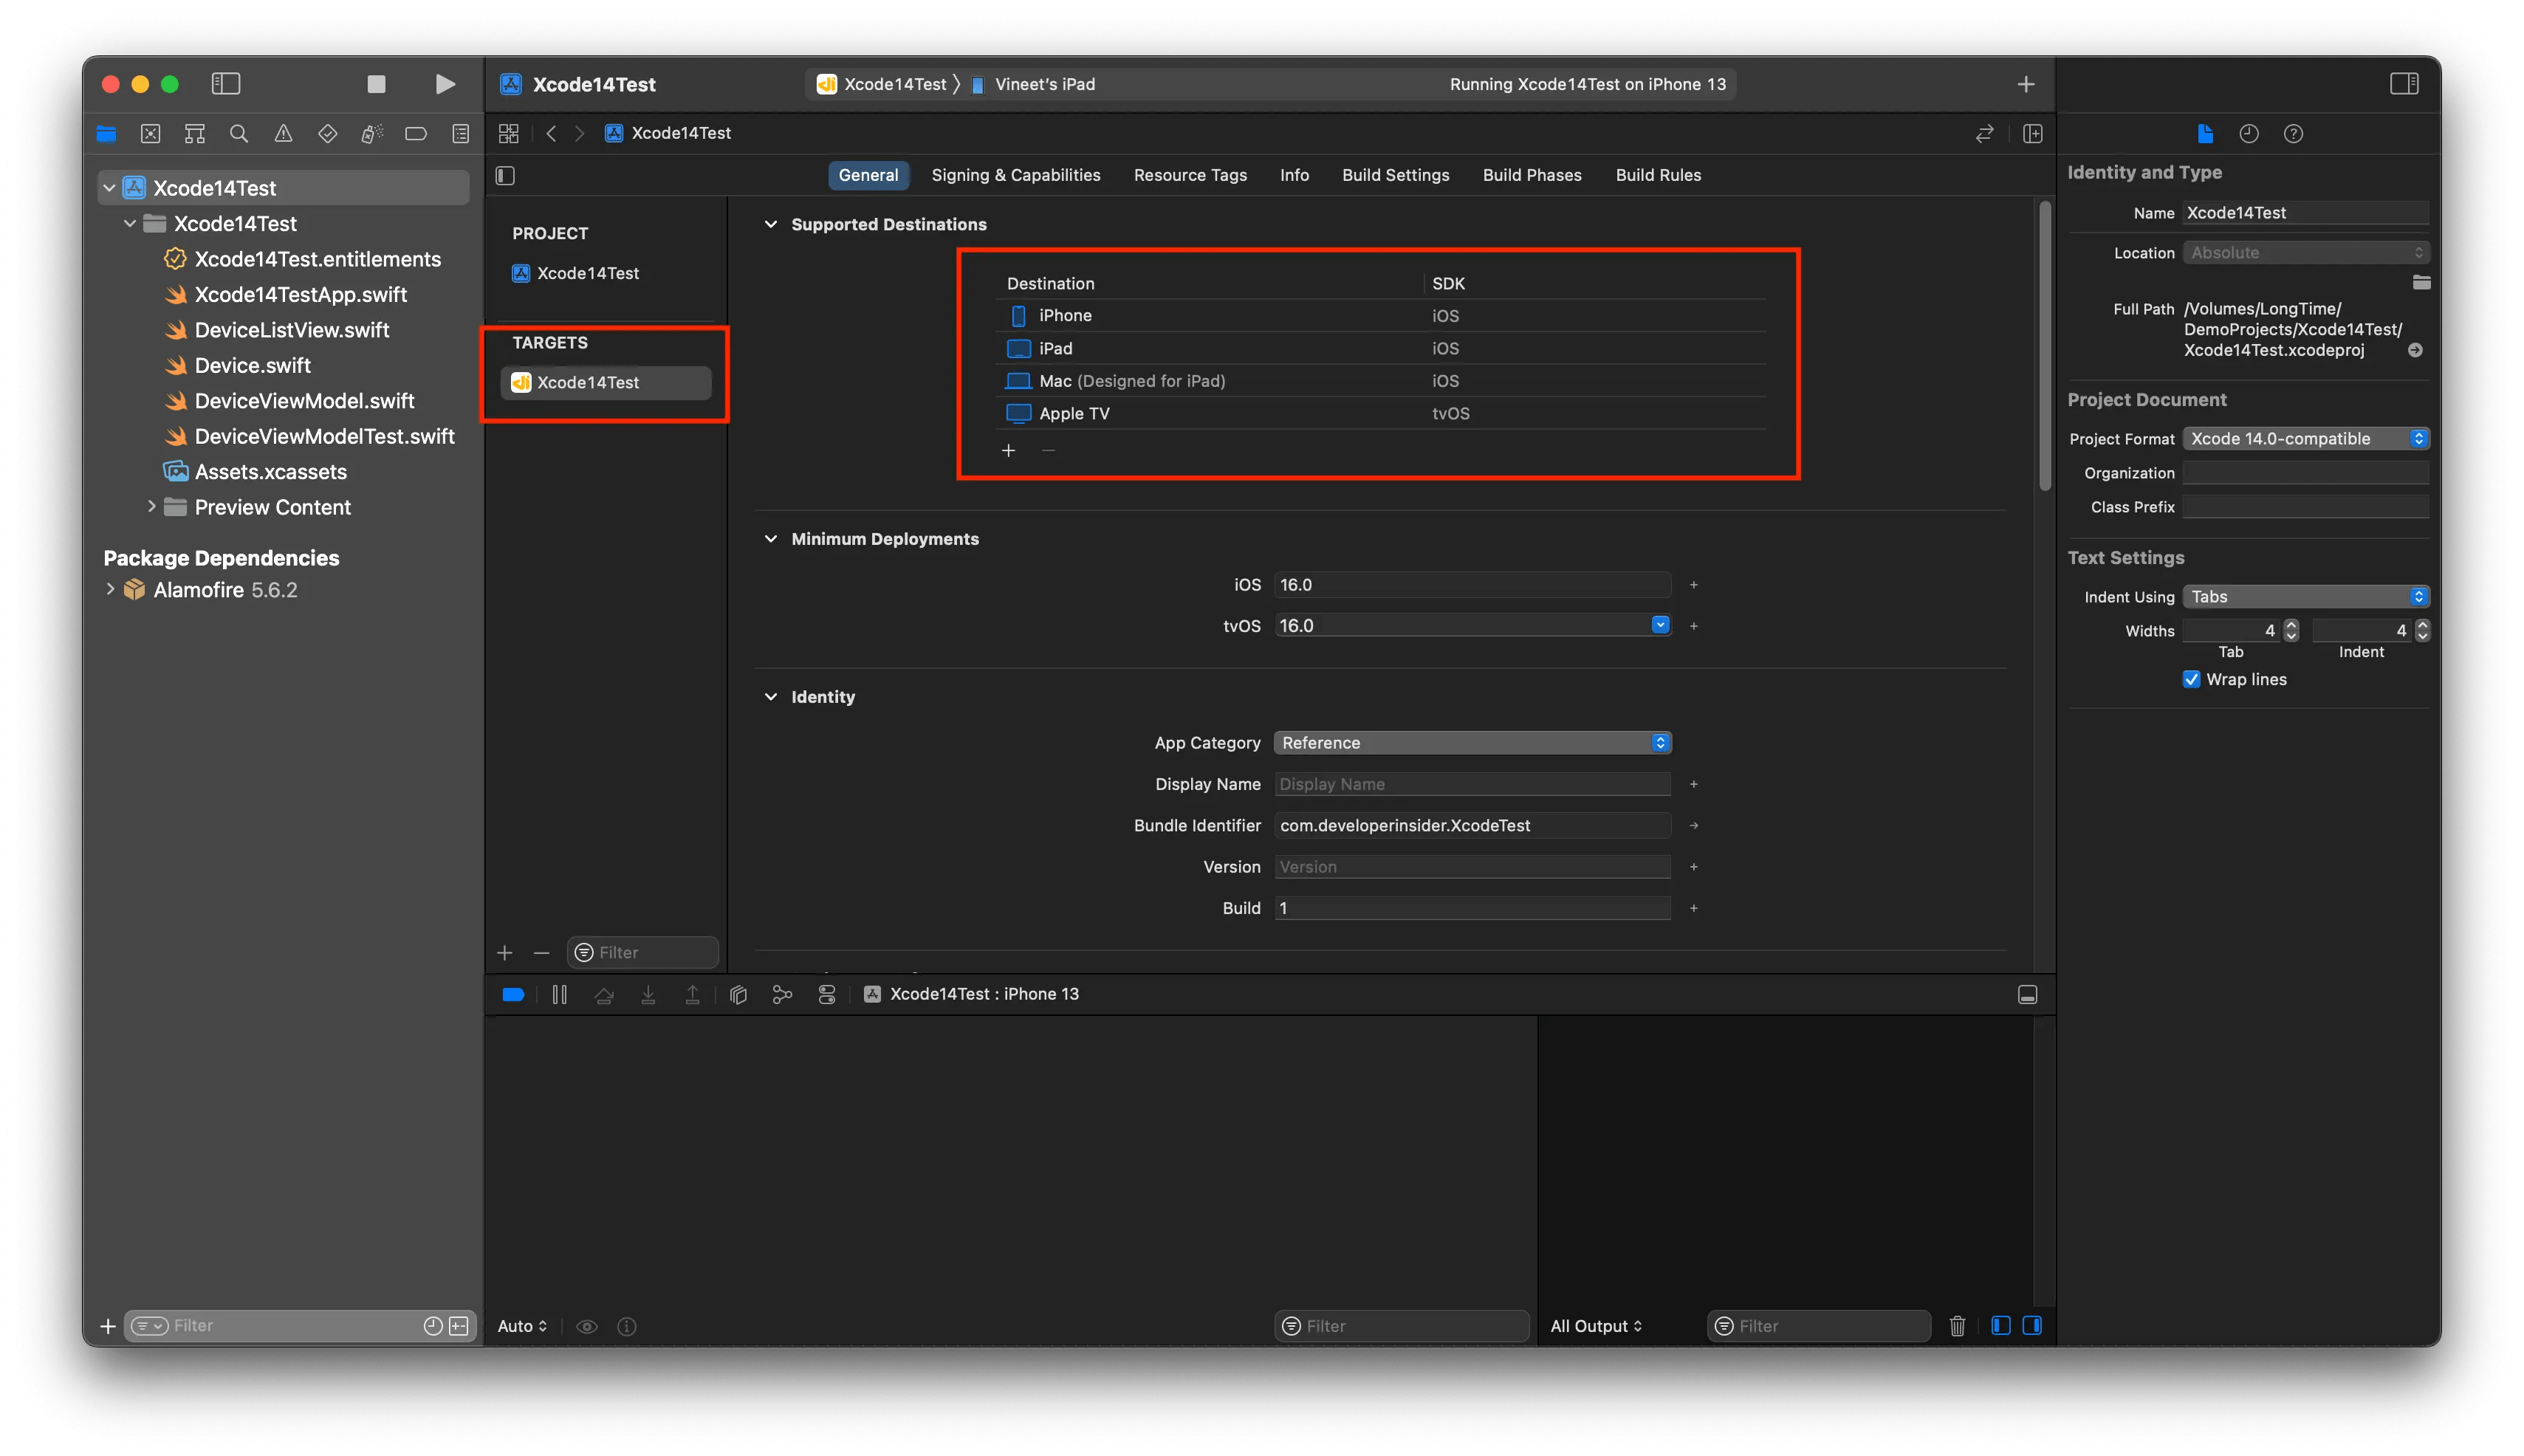The image size is (2524, 1456).
Task: Toggle the Wrap lines checkbox
Action: click(2191, 679)
